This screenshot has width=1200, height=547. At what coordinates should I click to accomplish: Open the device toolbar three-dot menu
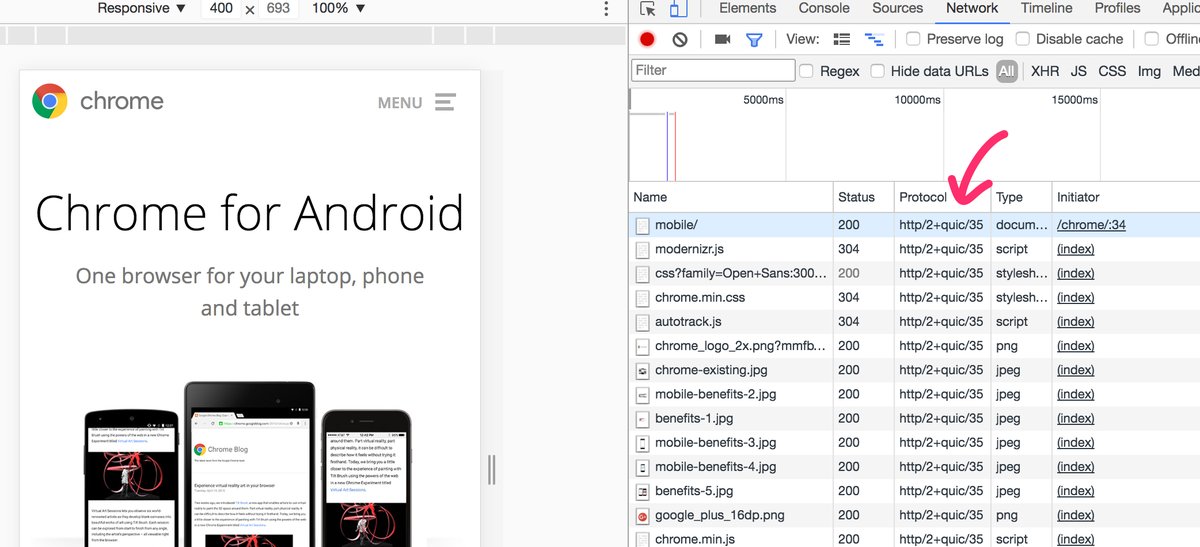606,9
